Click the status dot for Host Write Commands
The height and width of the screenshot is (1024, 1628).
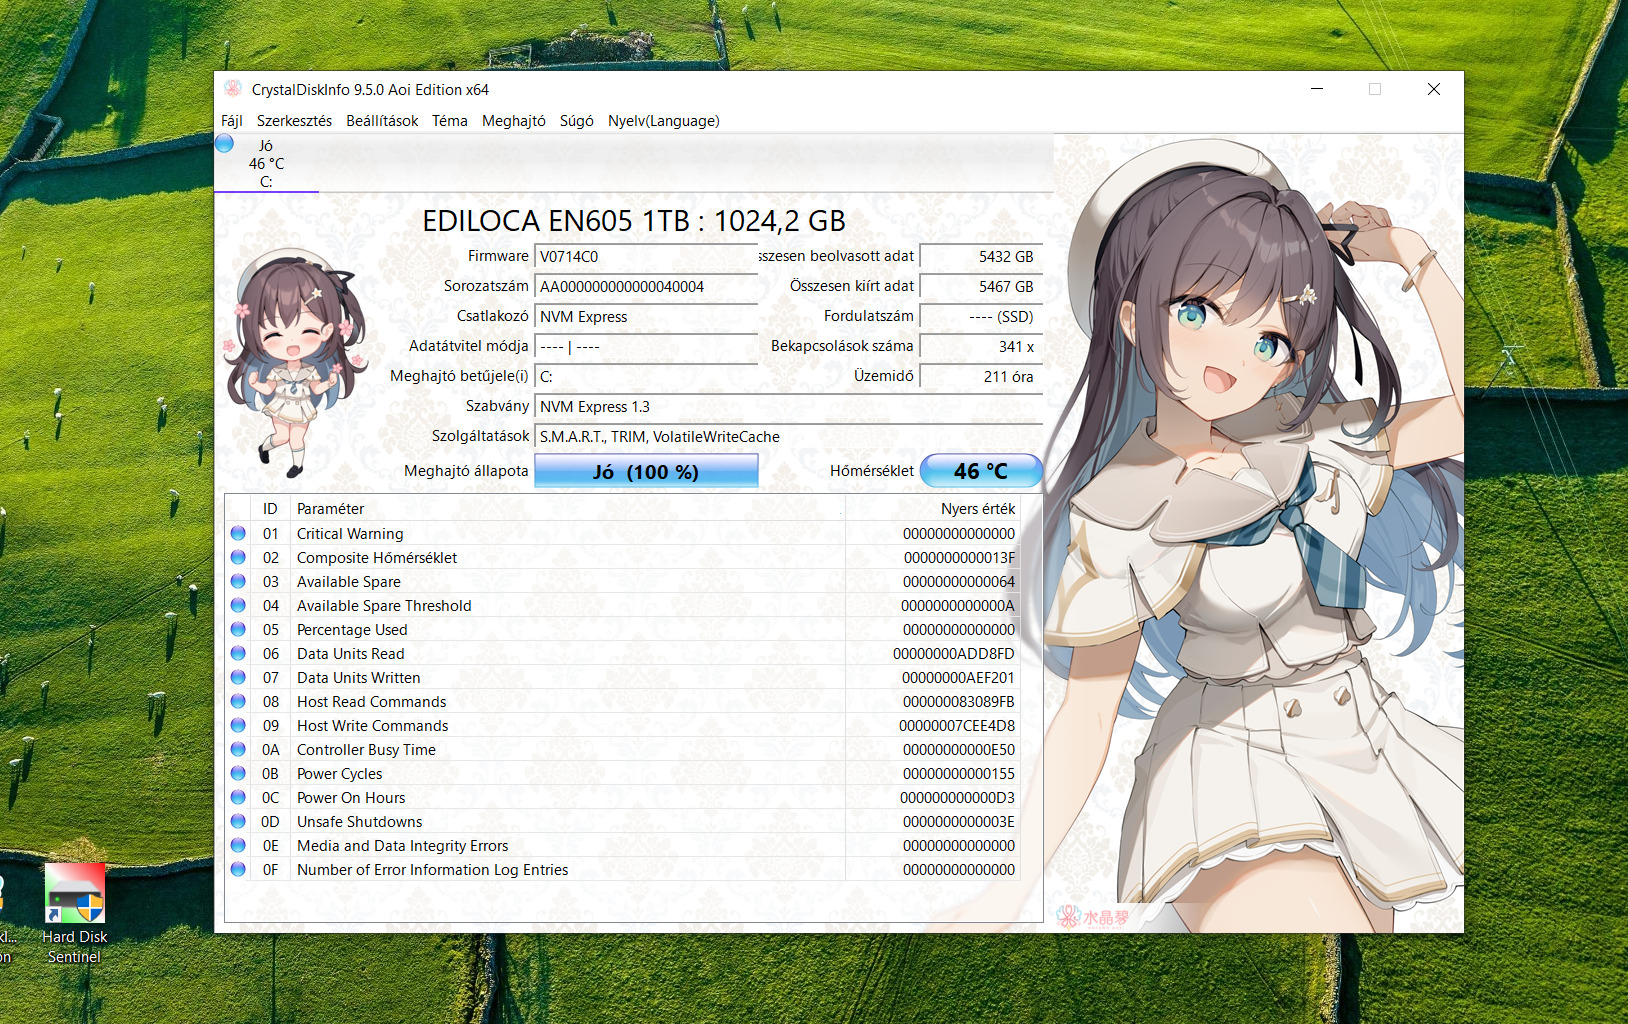(x=238, y=725)
